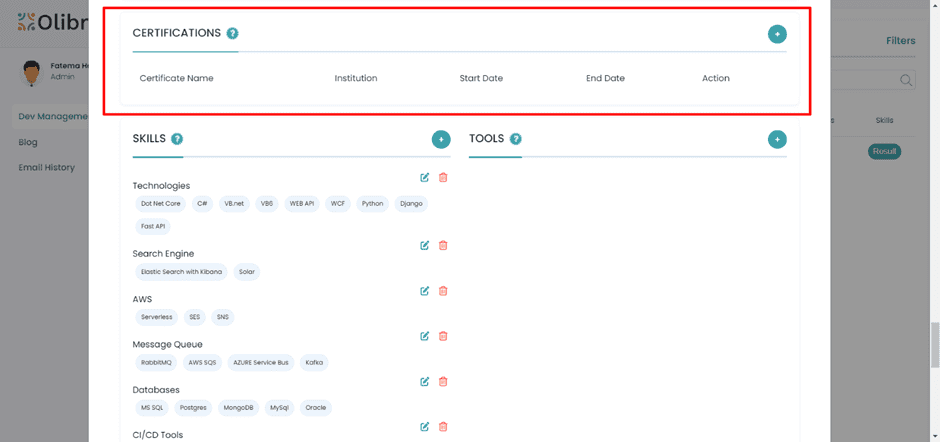Edit the CI/CD Tools skill group
This screenshot has width=940, height=442.
(x=425, y=427)
